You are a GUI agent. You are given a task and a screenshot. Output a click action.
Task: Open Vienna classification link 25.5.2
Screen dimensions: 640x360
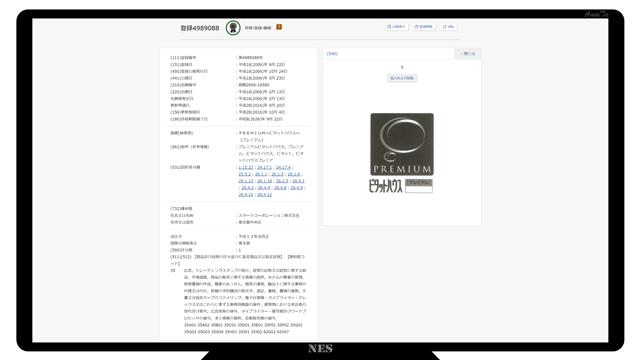coord(244,174)
